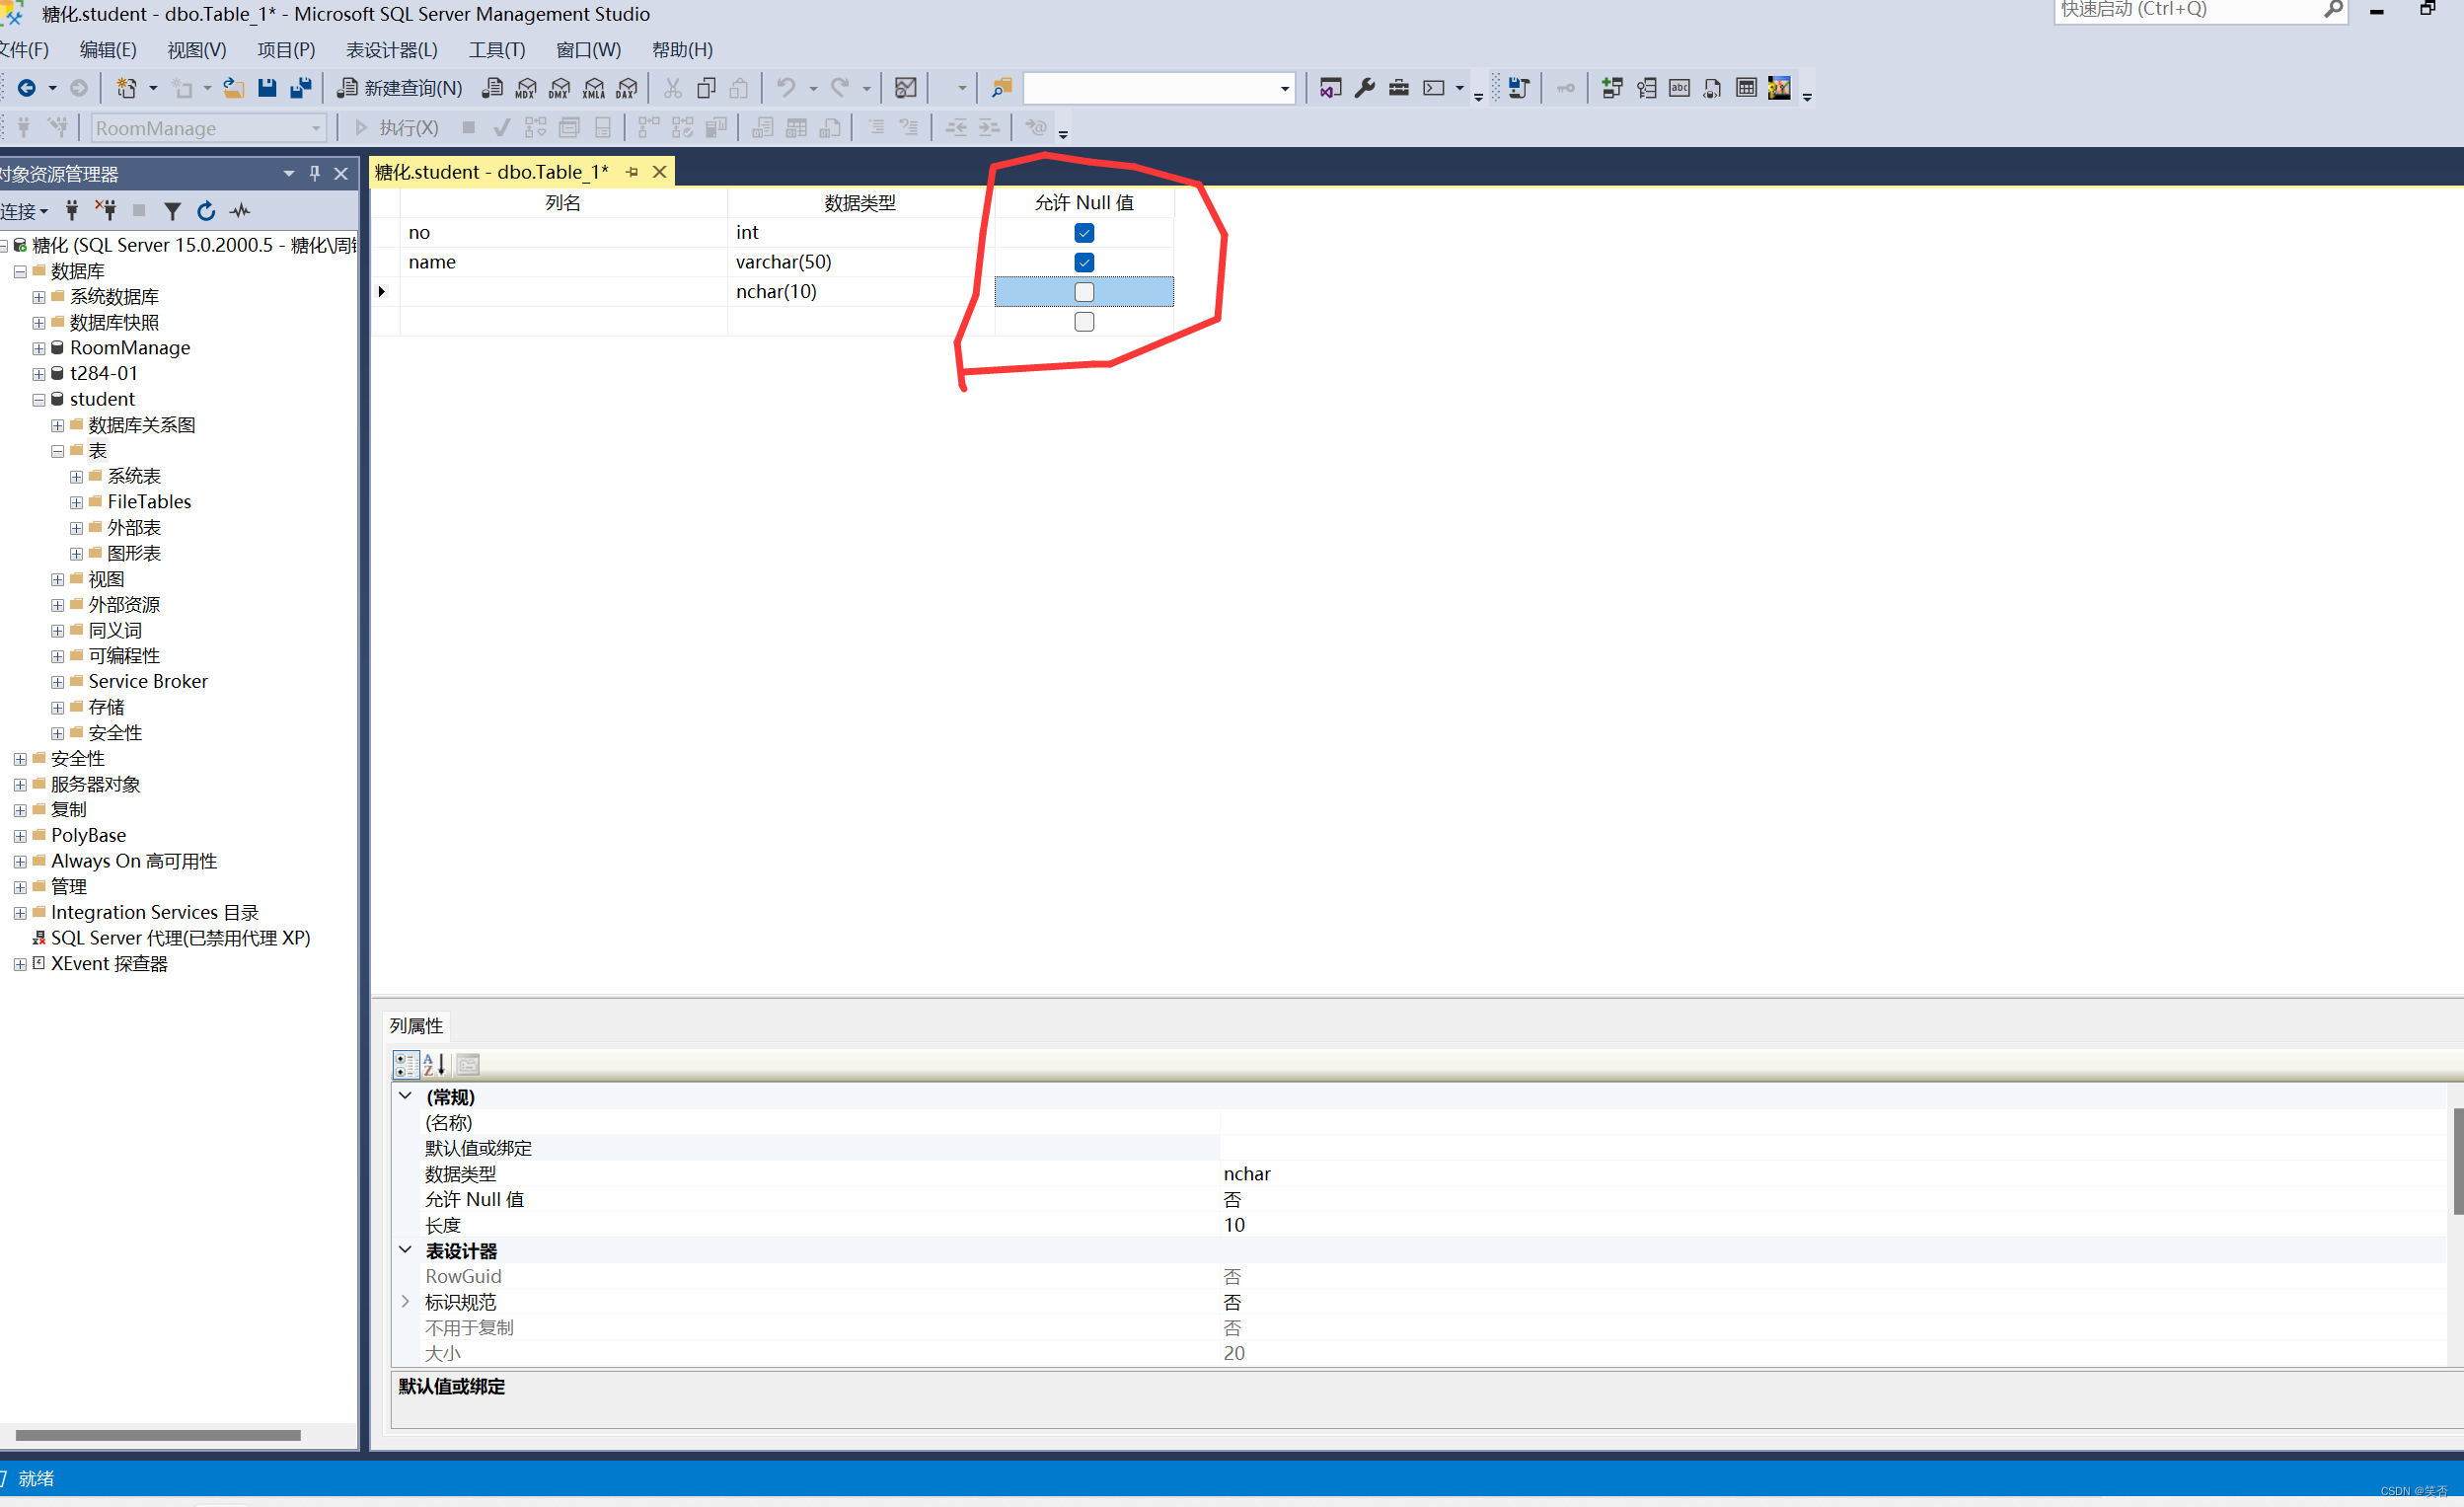Click the Activity Monitor icon in Object Explorer
This screenshot has width=2464, height=1507.
[240, 211]
